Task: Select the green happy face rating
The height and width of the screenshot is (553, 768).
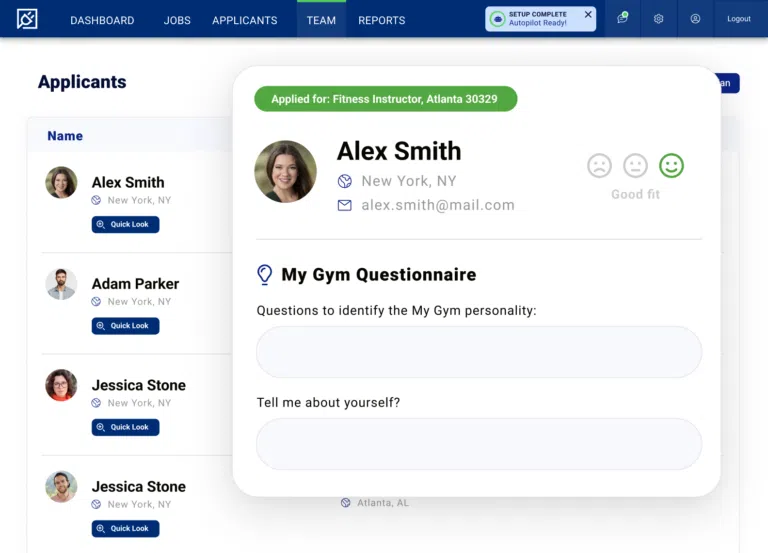Action: pos(672,165)
